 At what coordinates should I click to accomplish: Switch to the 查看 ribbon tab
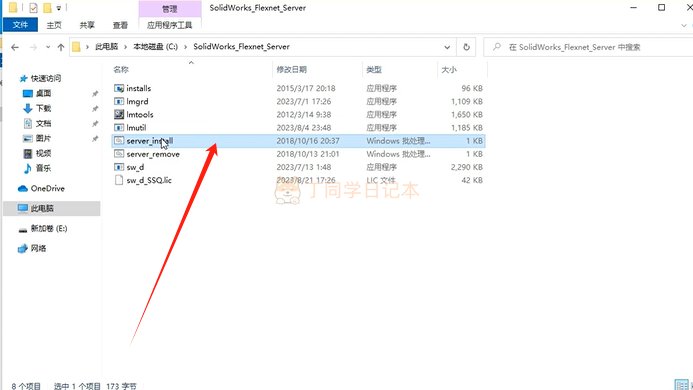point(120,25)
